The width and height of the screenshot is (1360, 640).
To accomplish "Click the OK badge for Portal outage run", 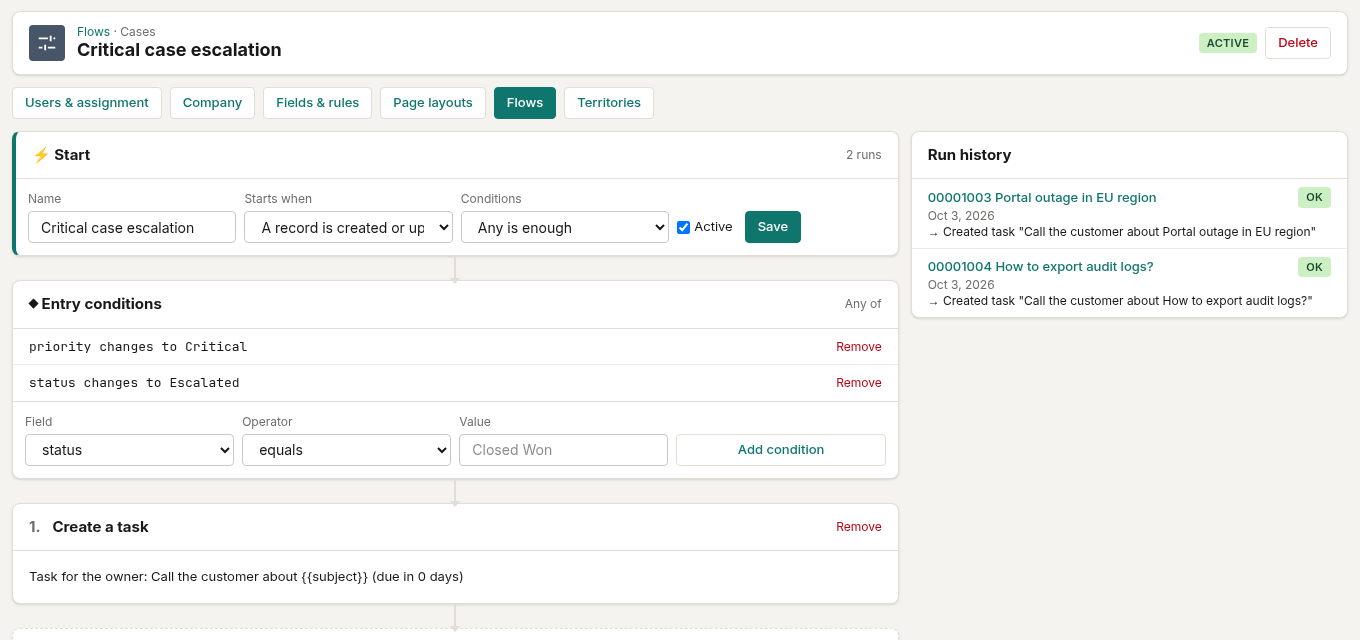I will pyautogui.click(x=1314, y=197).
